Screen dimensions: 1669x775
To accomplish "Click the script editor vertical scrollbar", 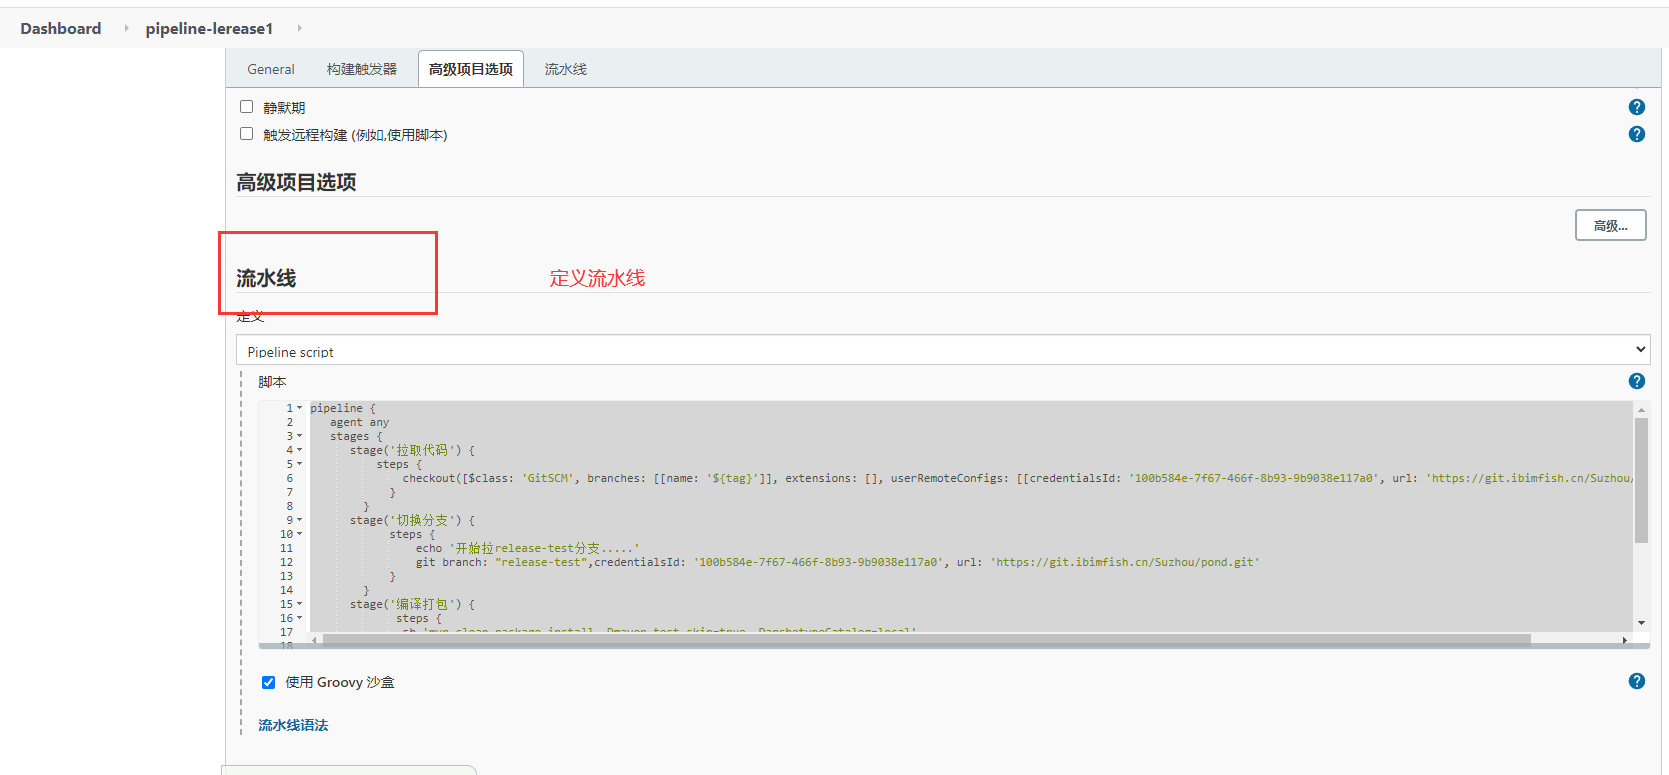I will pyautogui.click(x=1641, y=480).
